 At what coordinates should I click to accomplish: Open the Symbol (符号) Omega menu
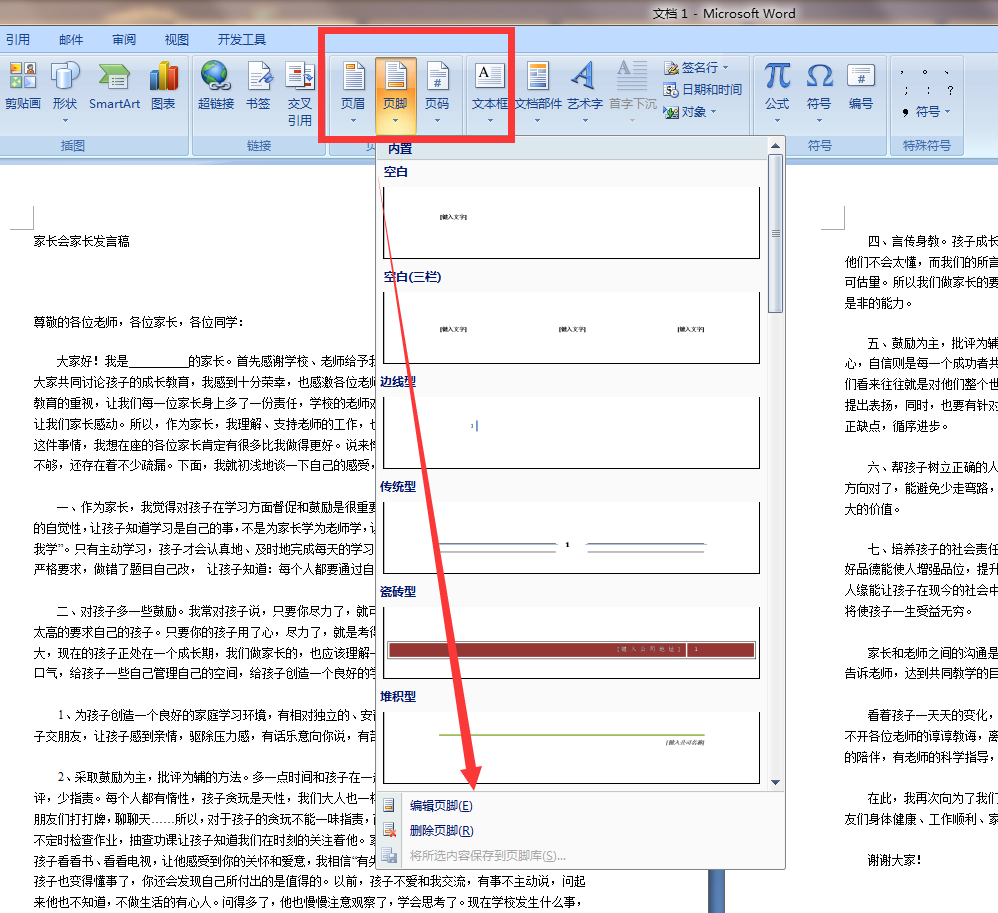[x=819, y=94]
